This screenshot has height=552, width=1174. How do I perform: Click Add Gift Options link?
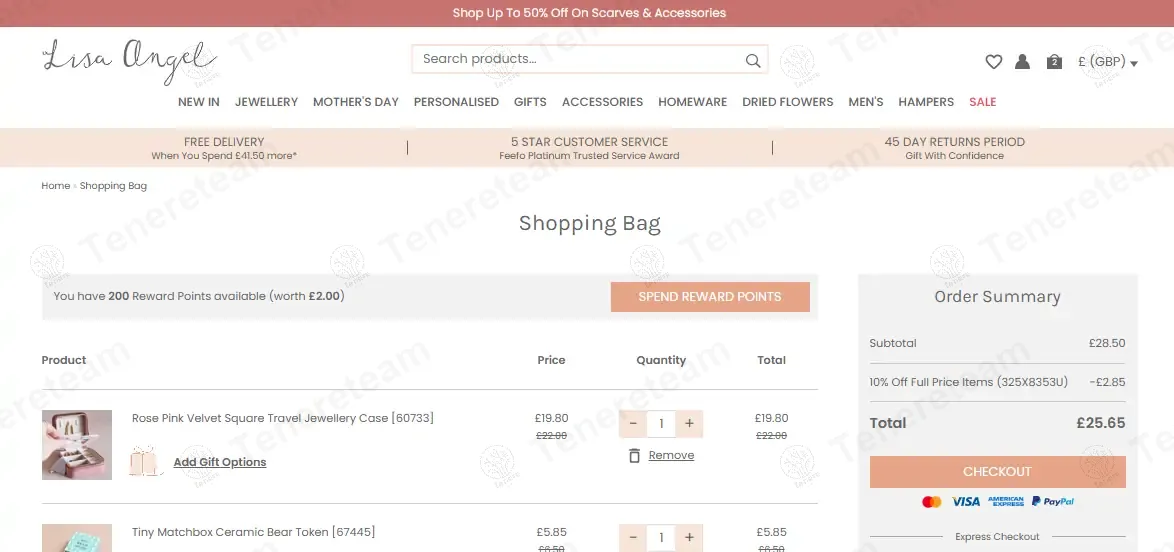pyautogui.click(x=219, y=462)
